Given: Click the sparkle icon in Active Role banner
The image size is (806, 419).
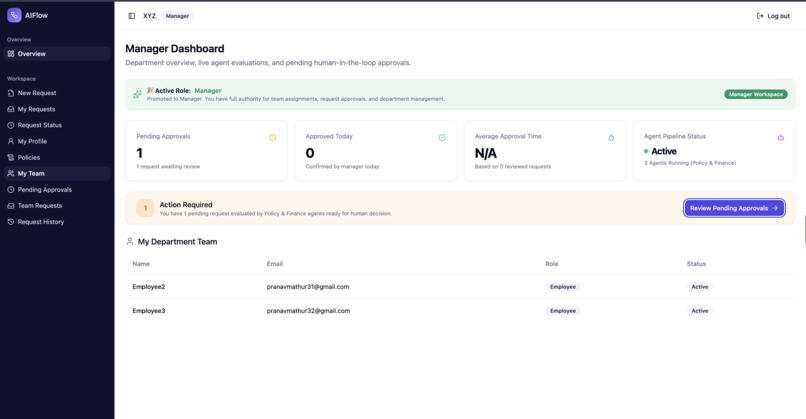Looking at the screenshot, I should pos(137,94).
